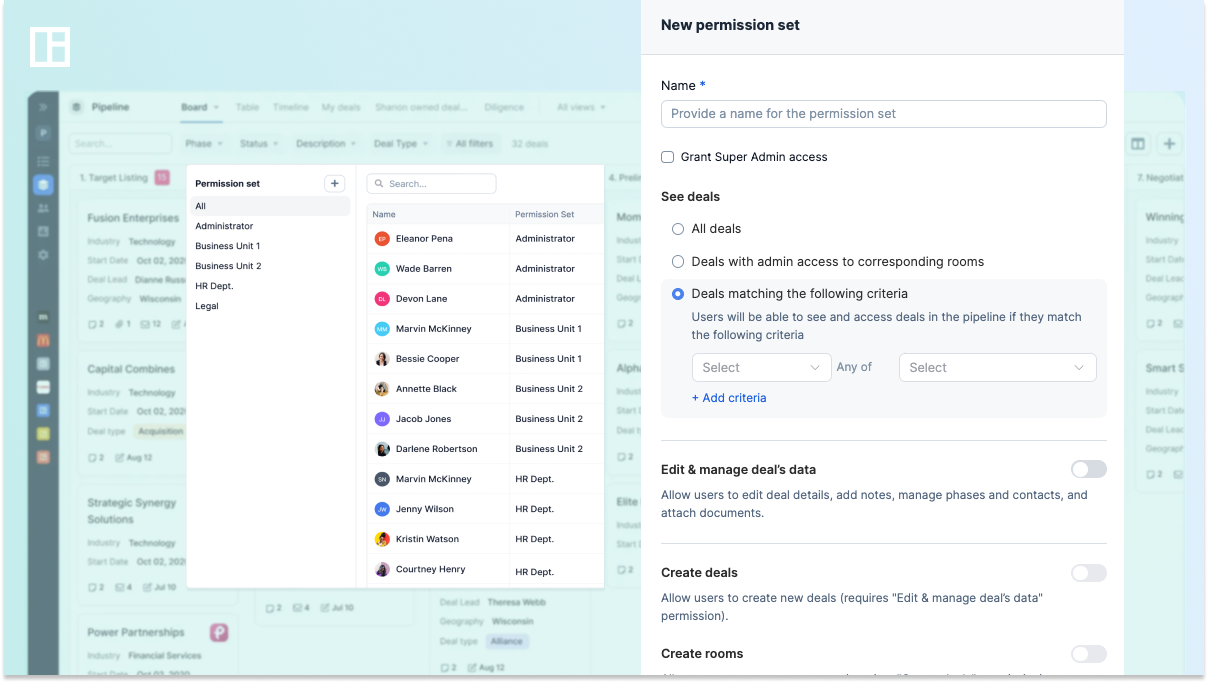Click the All filters button

(469, 144)
